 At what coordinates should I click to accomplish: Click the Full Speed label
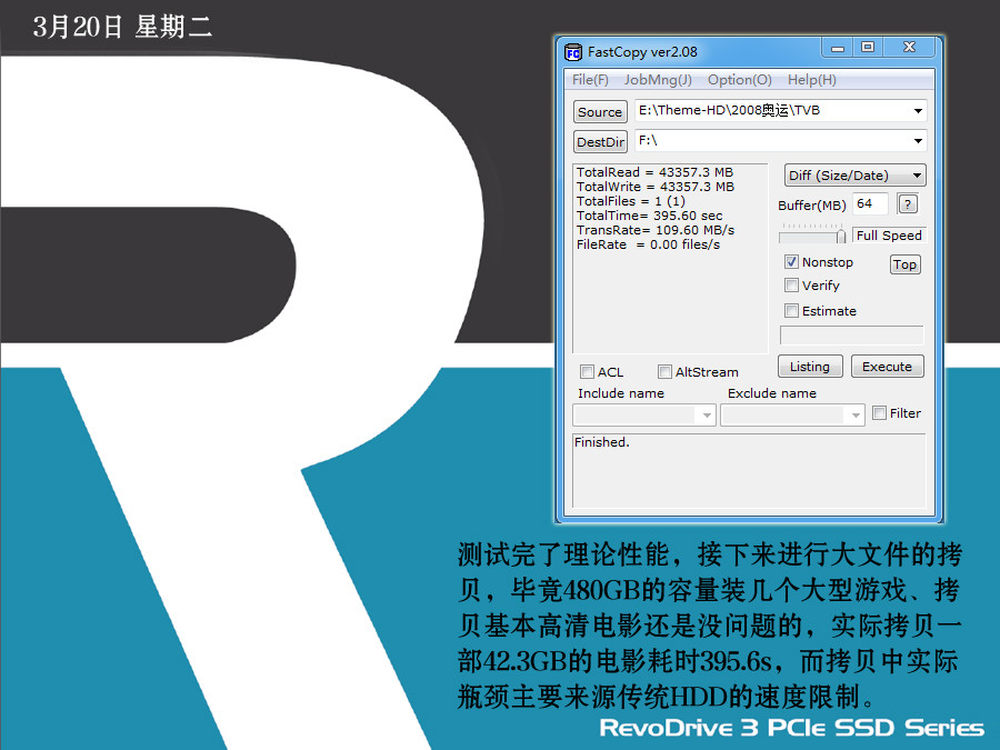(889, 235)
